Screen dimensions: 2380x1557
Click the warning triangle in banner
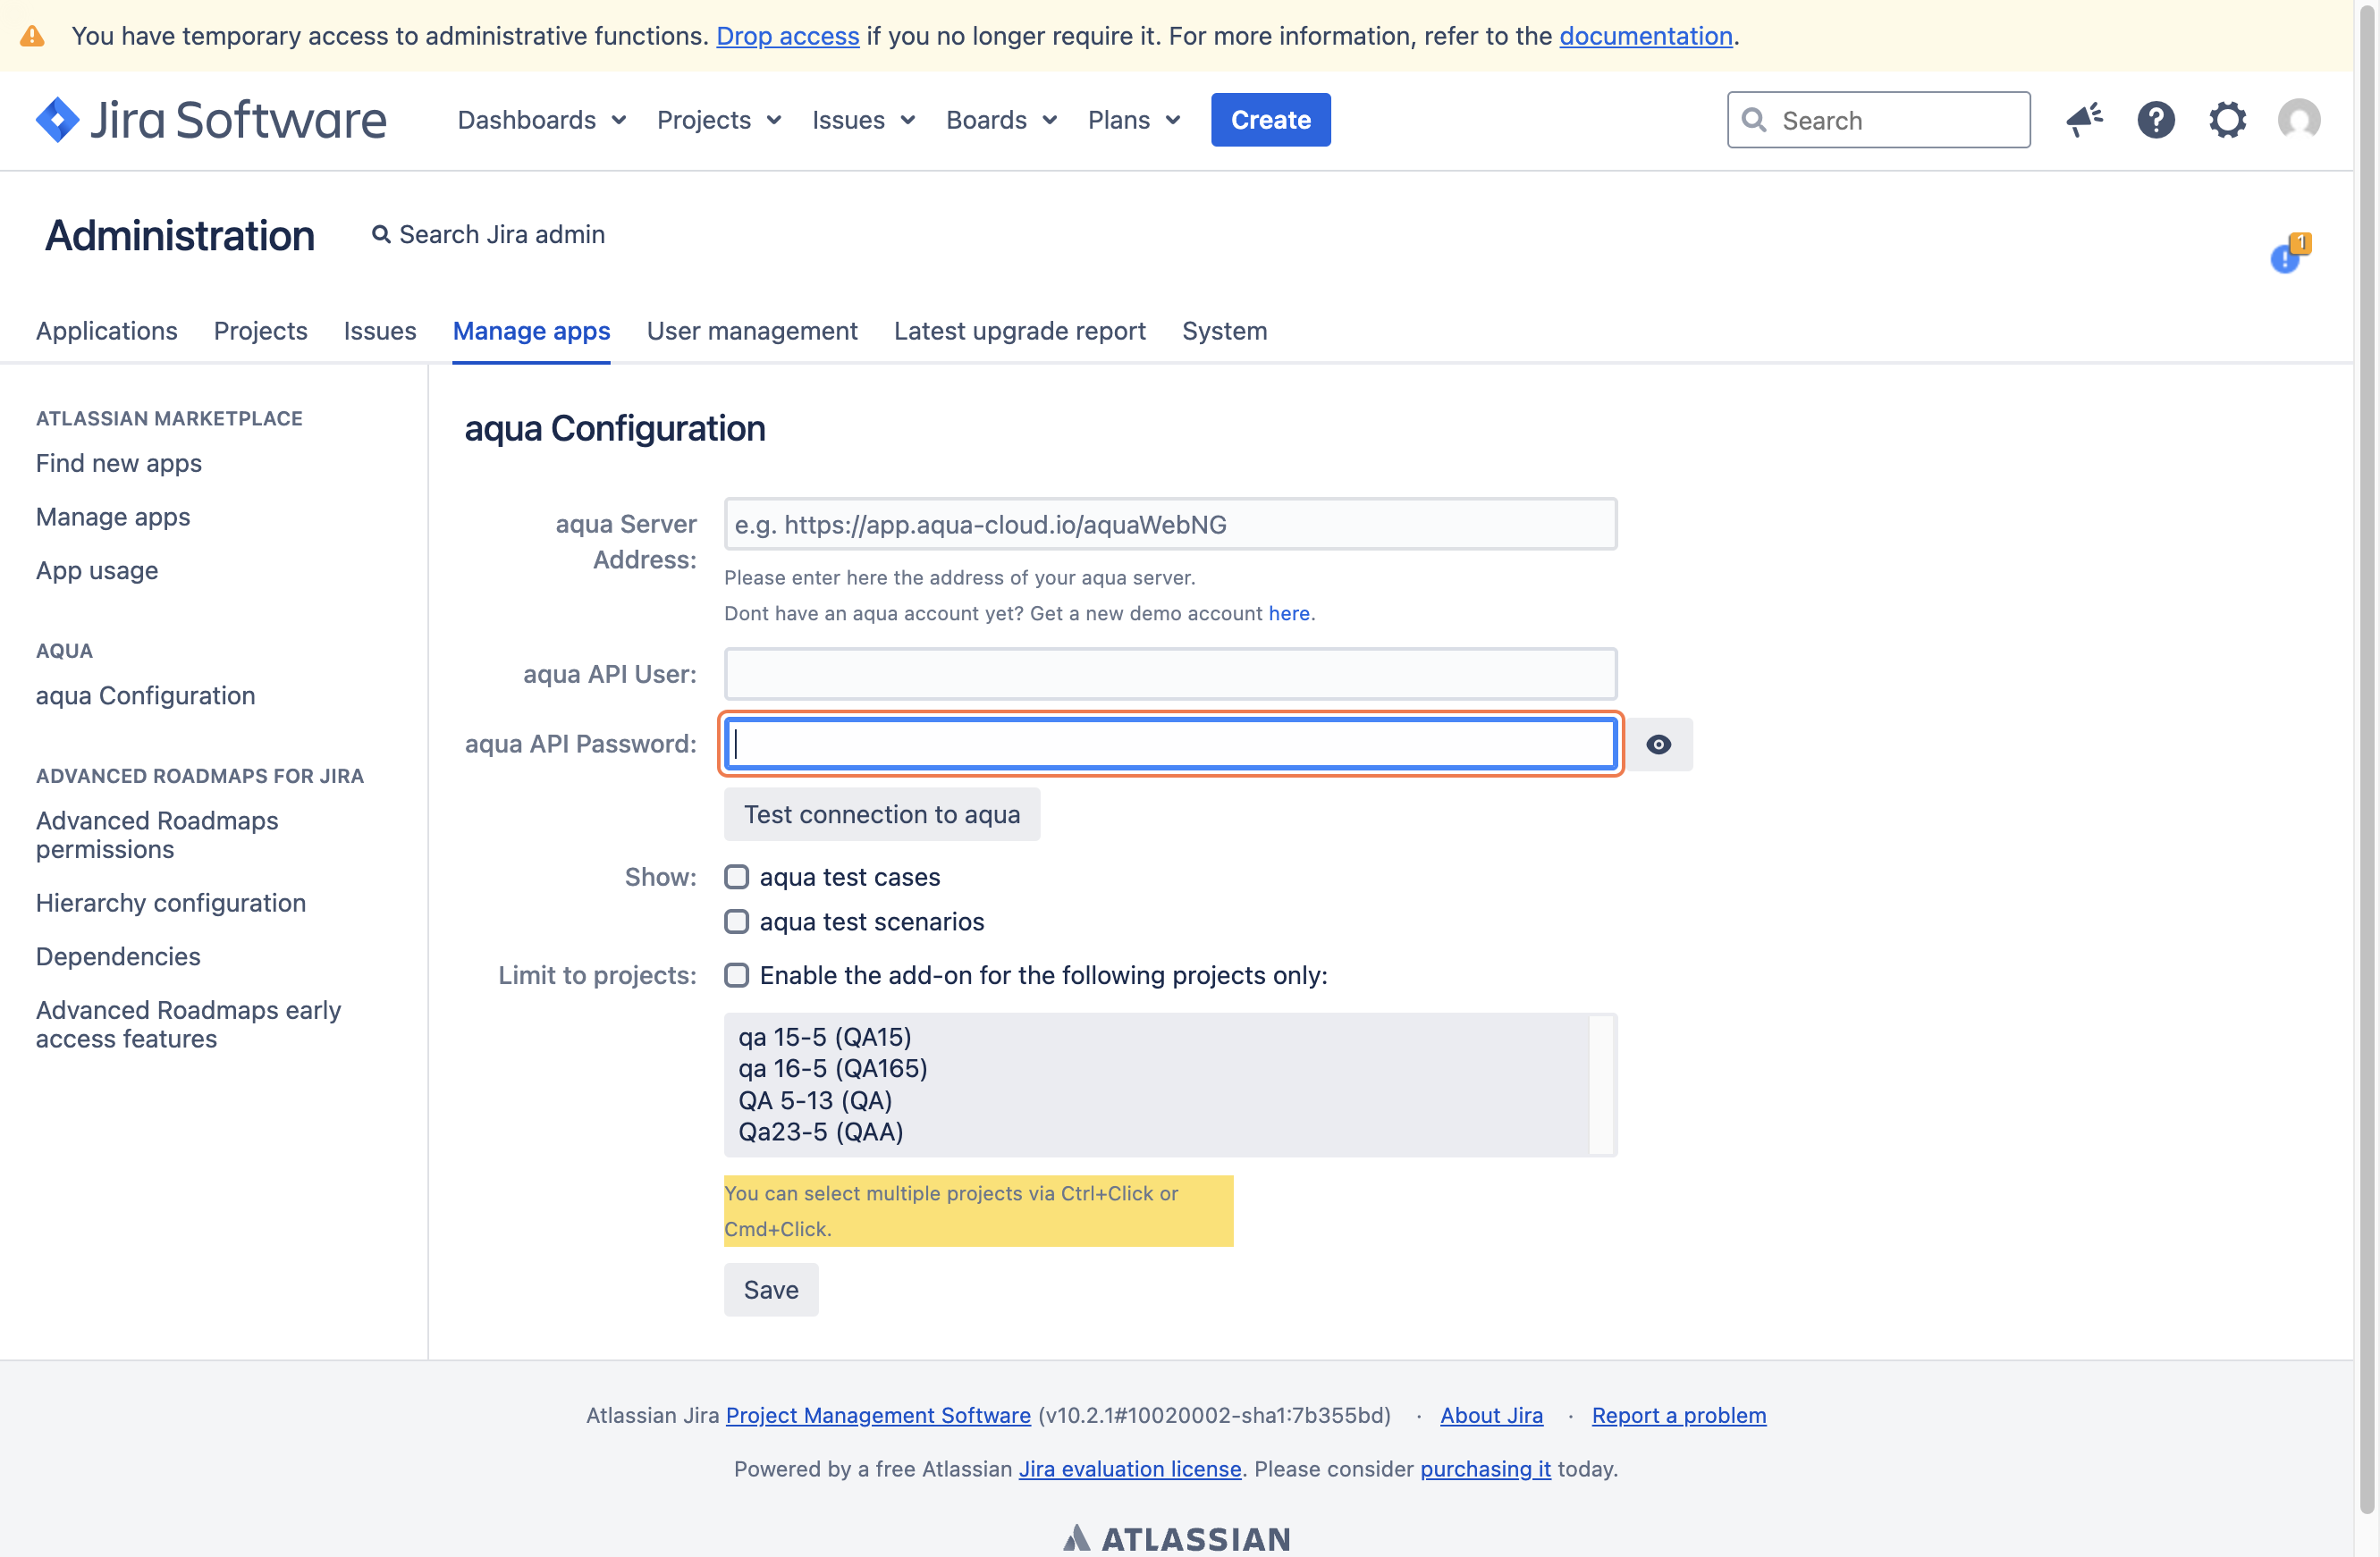(32, 36)
